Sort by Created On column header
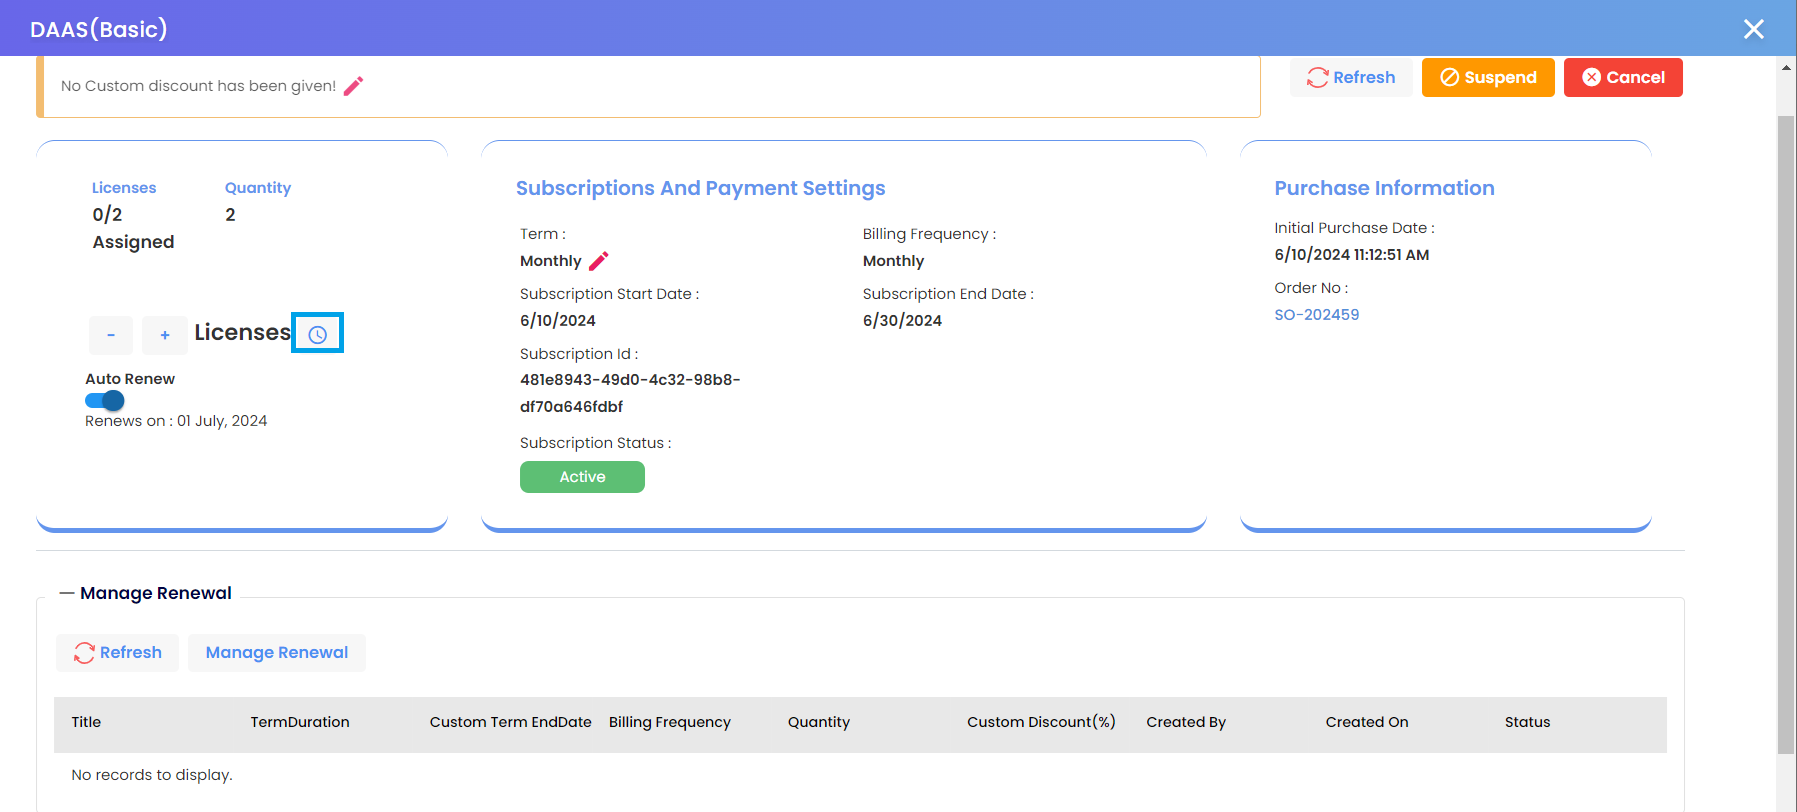1797x812 pixels. tap(1366, 722)
